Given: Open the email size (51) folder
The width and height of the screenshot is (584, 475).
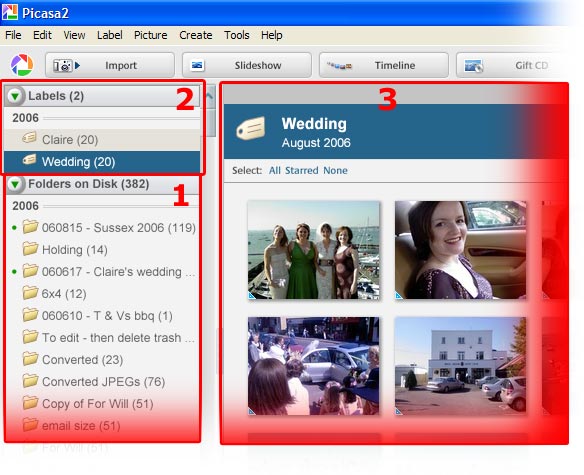Looking at the screenshot, I should click(x=81, y=425).
